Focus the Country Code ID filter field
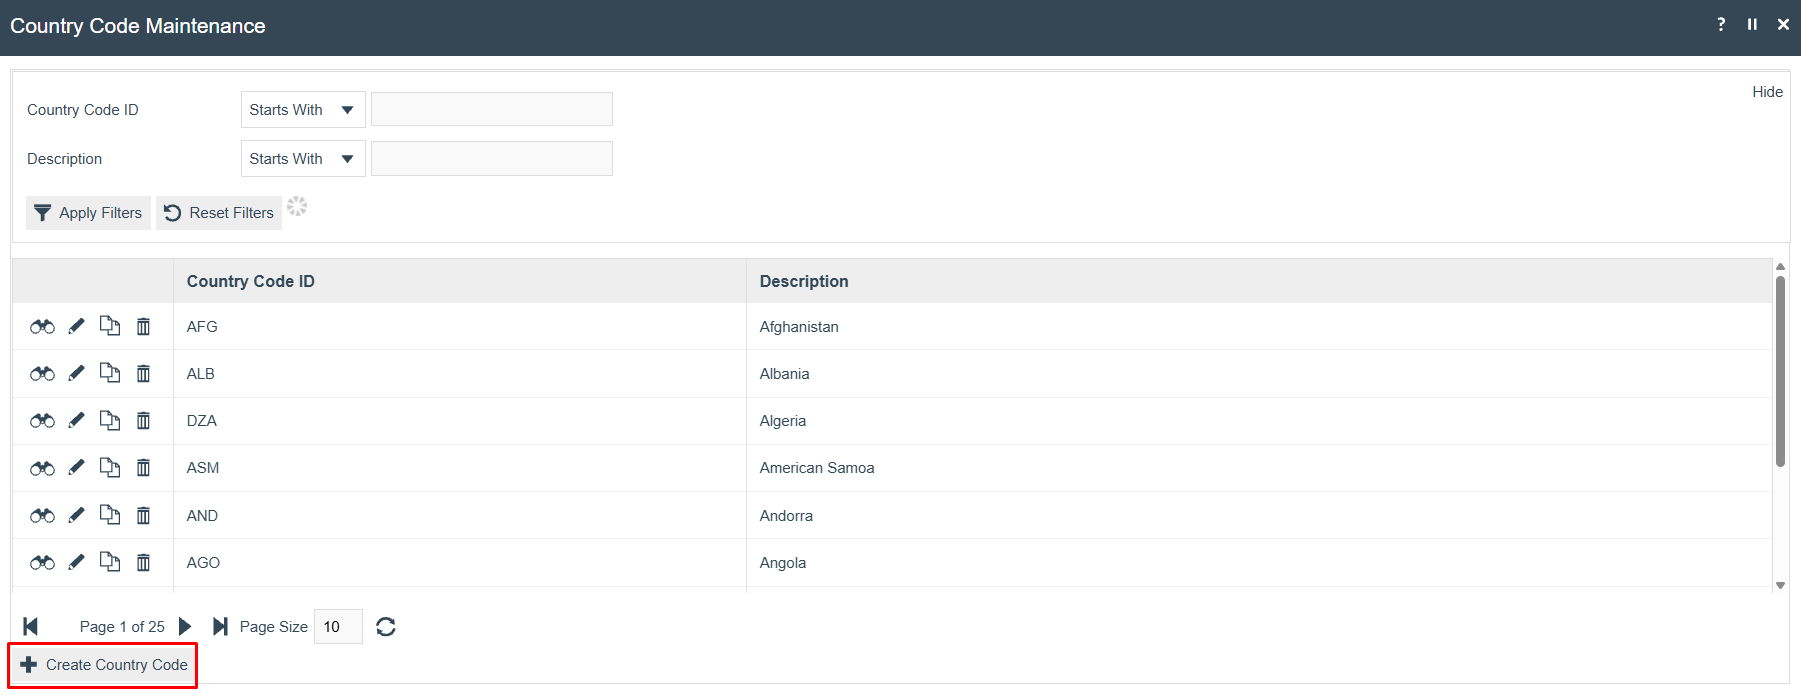This screenshot has width=1801, height=699. [x=492, y=110]
